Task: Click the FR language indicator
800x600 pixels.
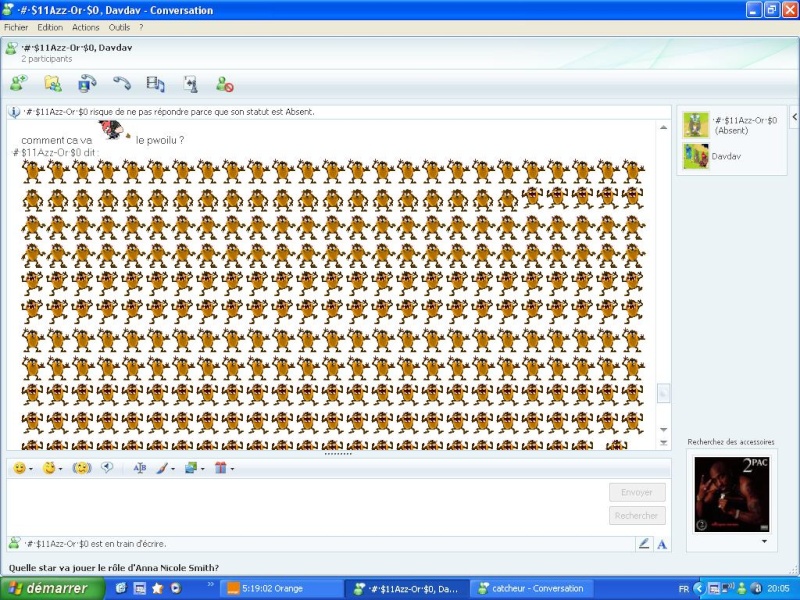Action: [x=684, y=589]
